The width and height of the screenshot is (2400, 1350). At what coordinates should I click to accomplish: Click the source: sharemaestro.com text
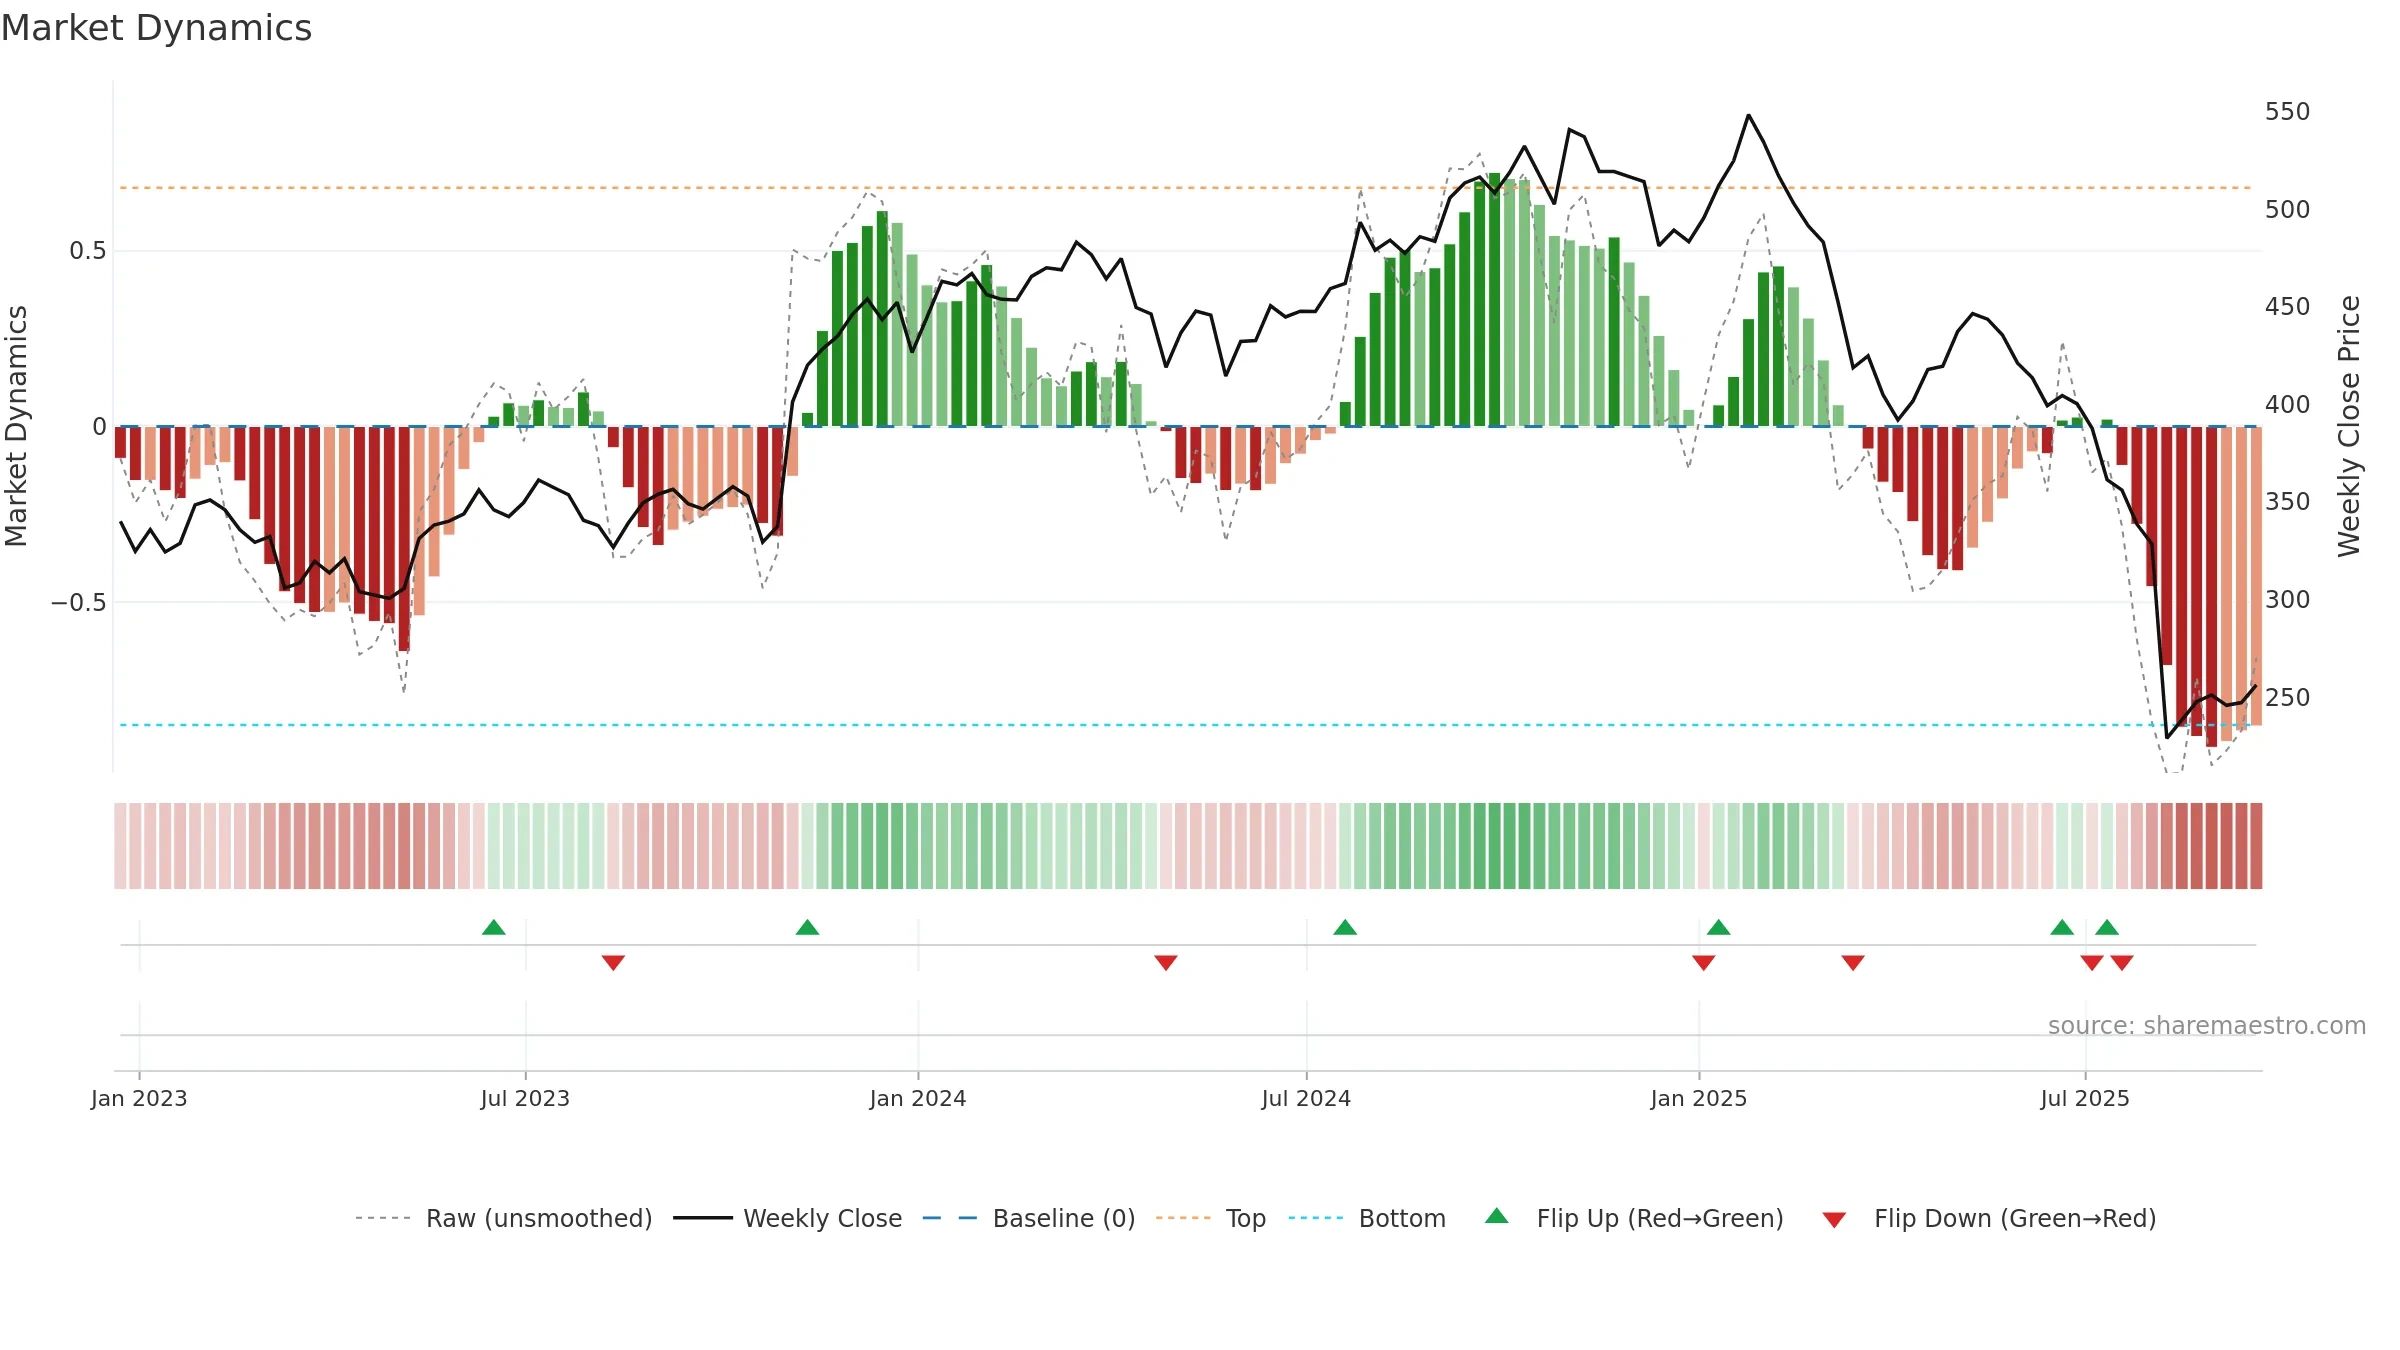(x=2207, y=1026)
